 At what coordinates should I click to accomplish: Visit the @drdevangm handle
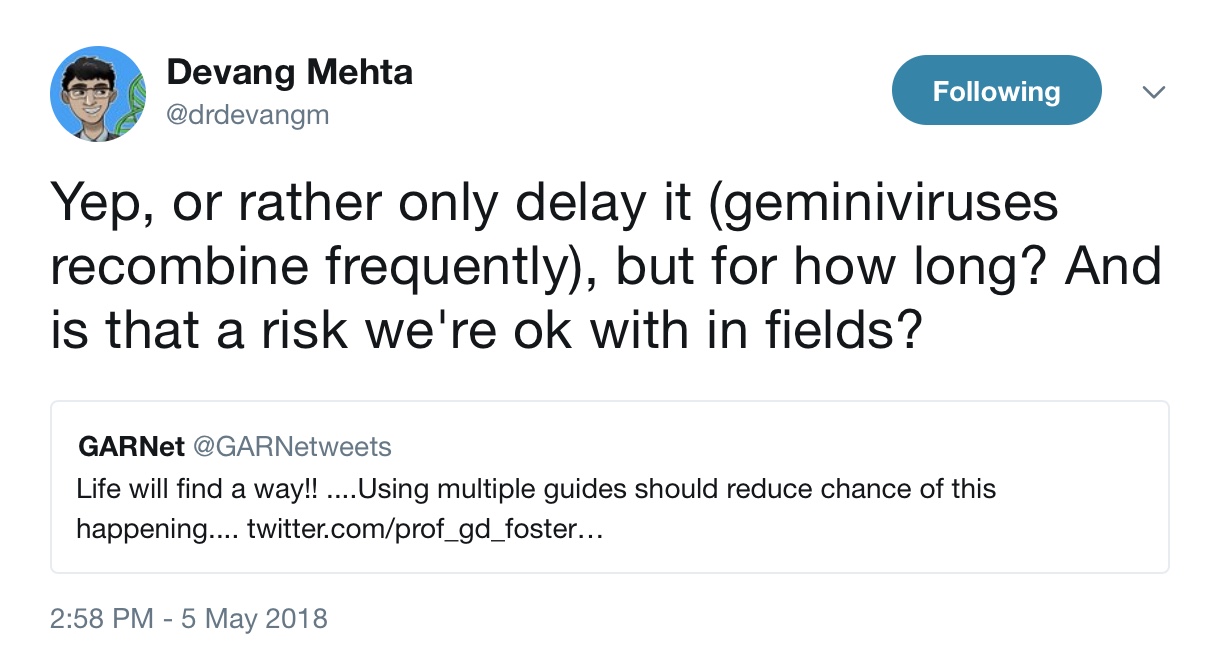247,116
